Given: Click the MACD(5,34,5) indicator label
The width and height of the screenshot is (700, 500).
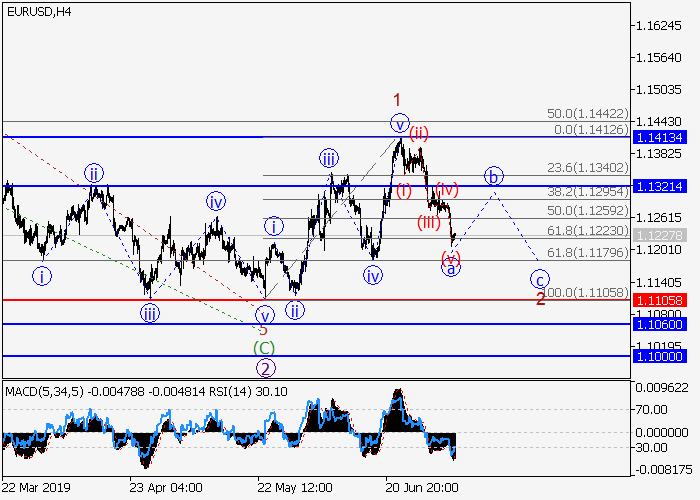Looking at the screenshot, I should coord(40,391).
